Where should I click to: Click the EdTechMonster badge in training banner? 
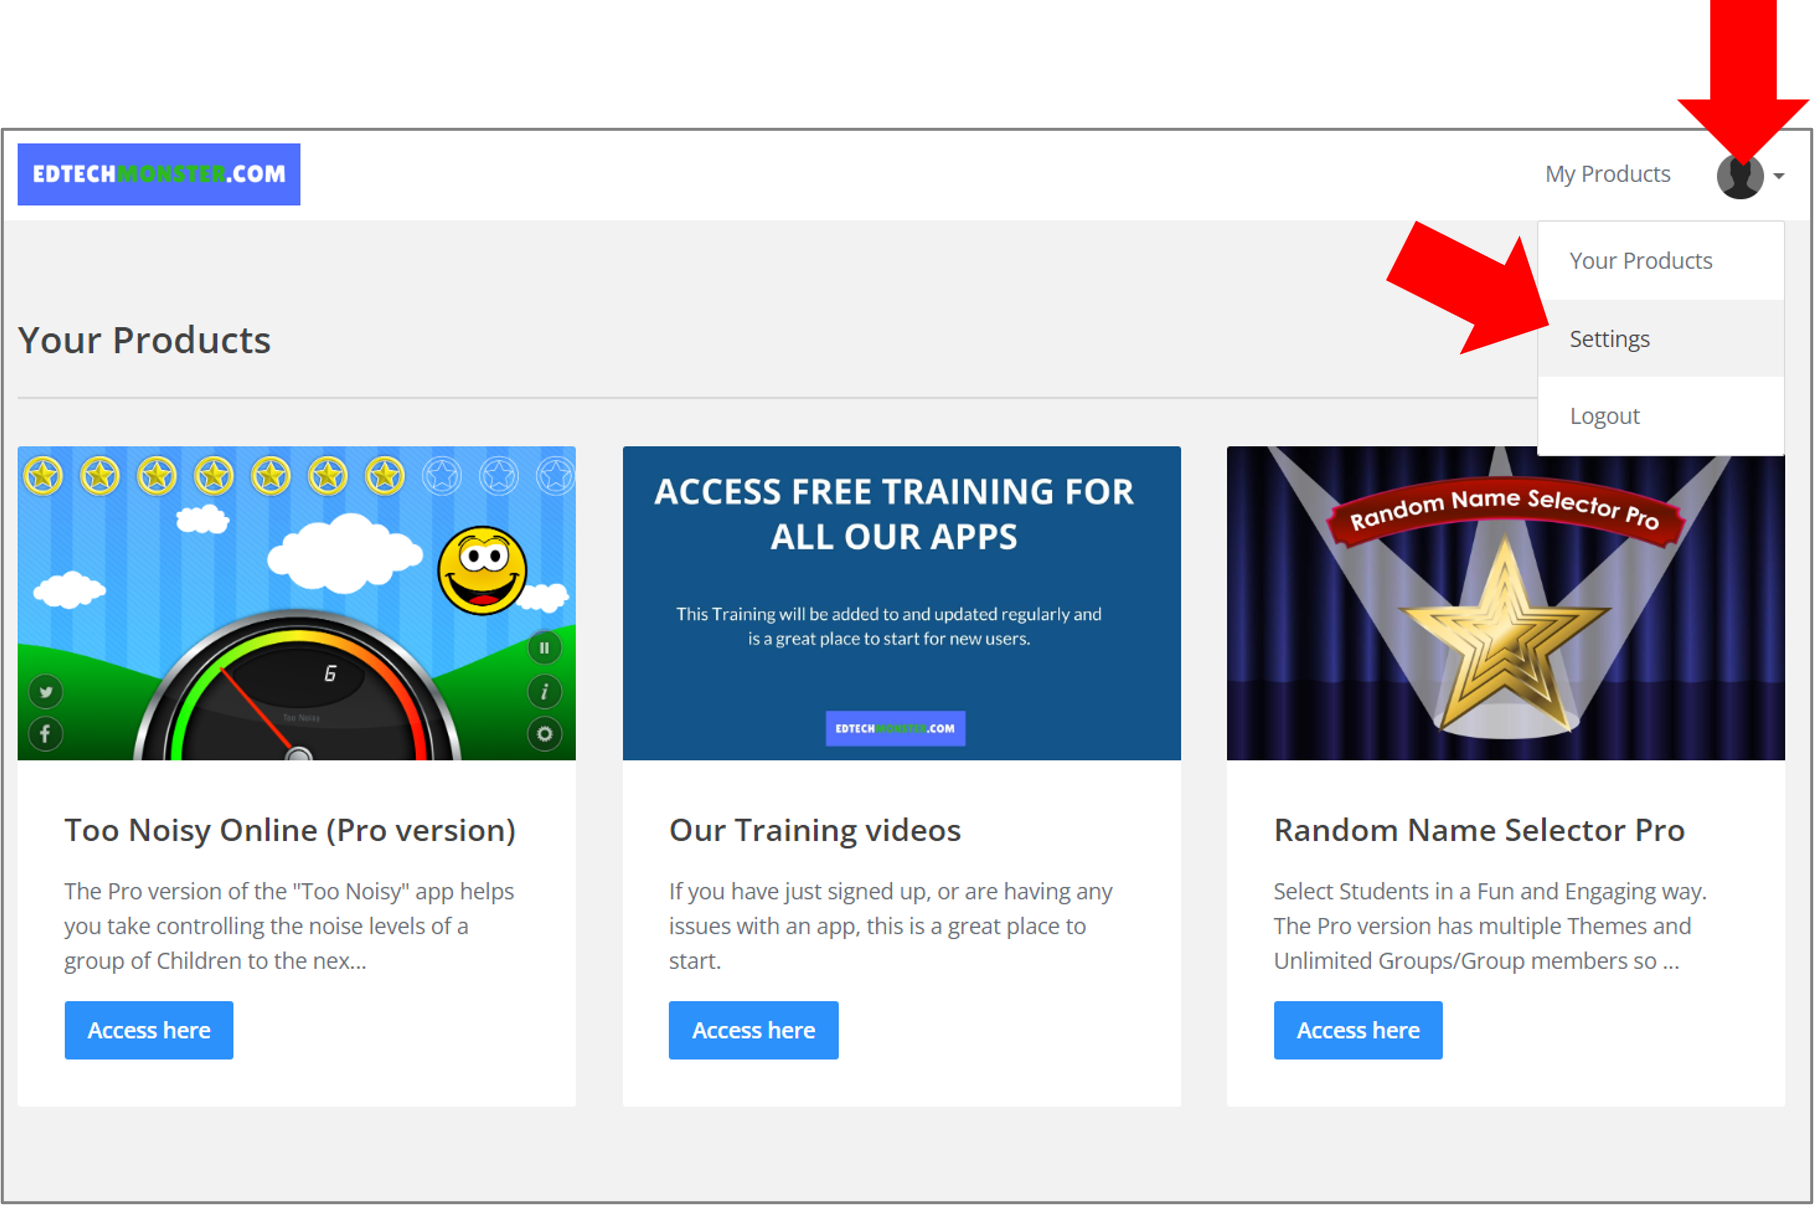[x=896, y=728]
